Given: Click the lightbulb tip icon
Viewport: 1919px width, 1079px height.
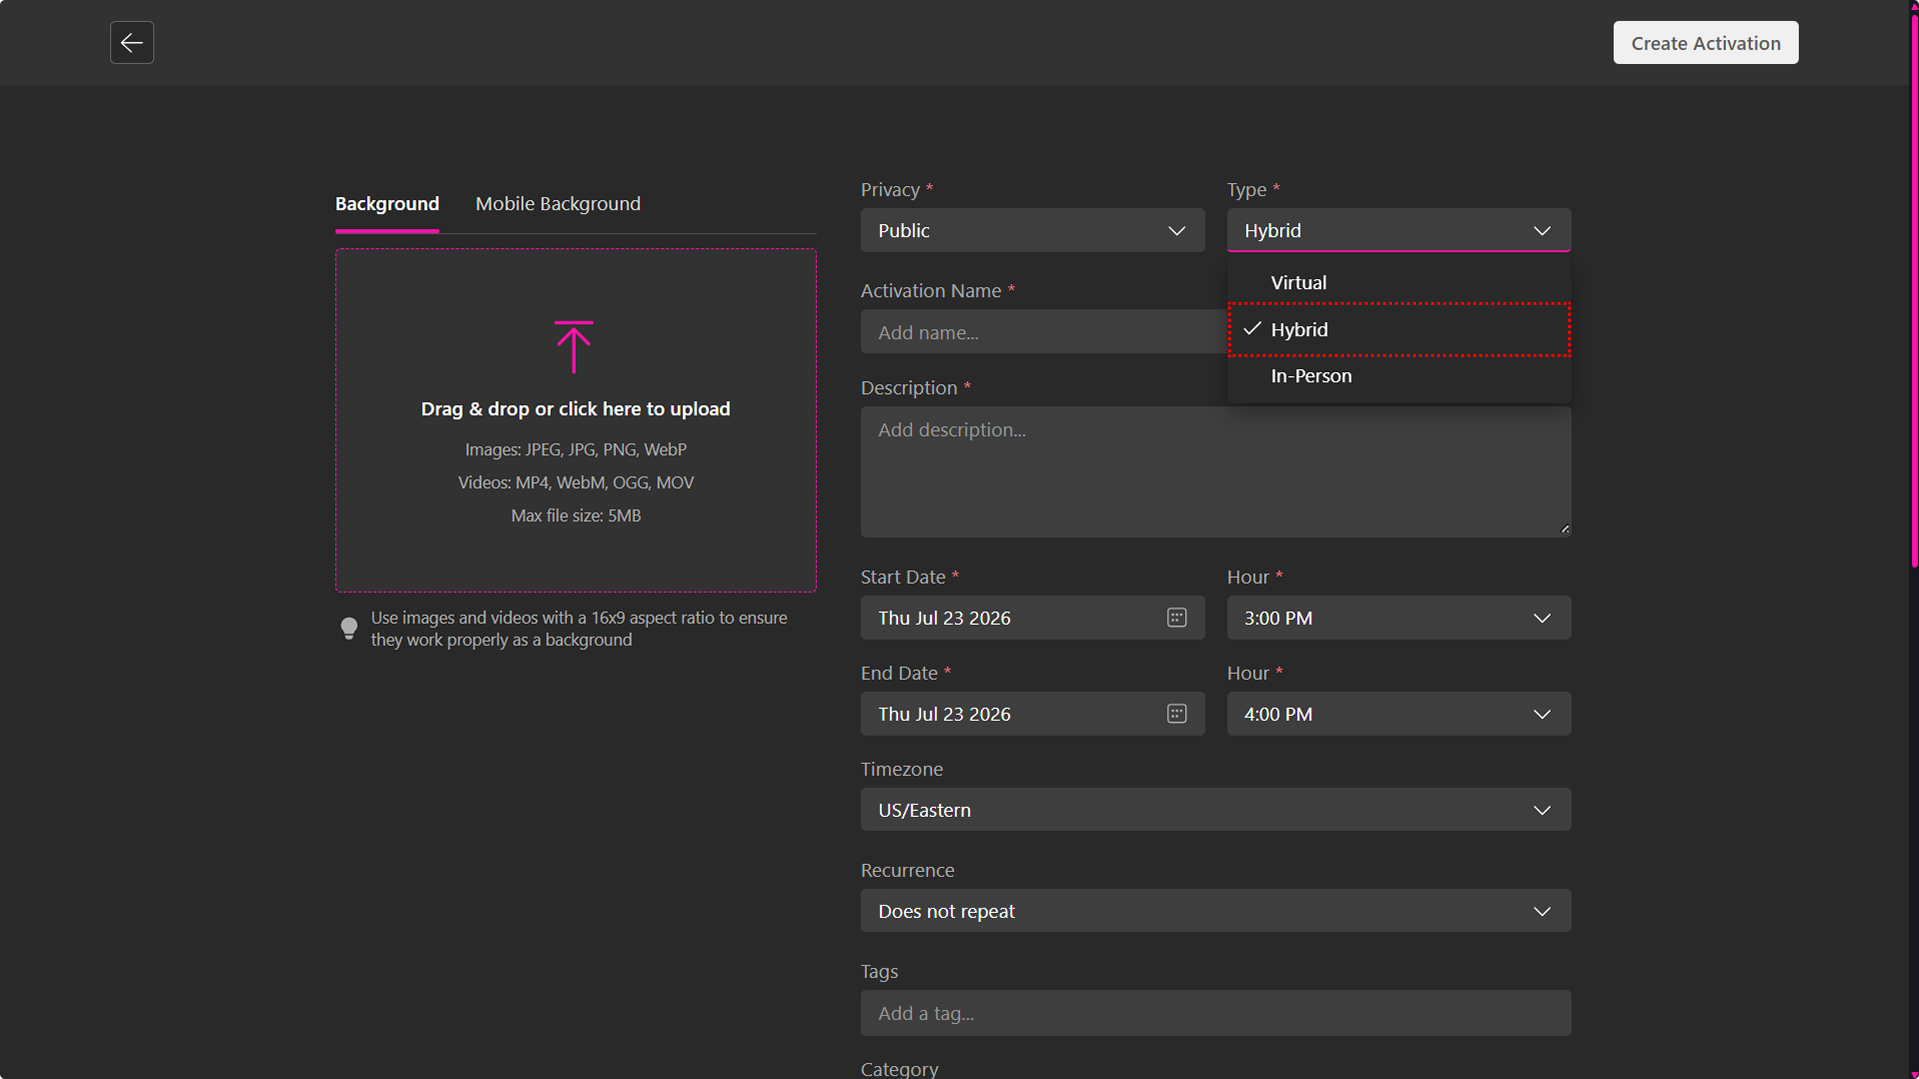Looking at the screenshot, I should (x=349, y=628).
